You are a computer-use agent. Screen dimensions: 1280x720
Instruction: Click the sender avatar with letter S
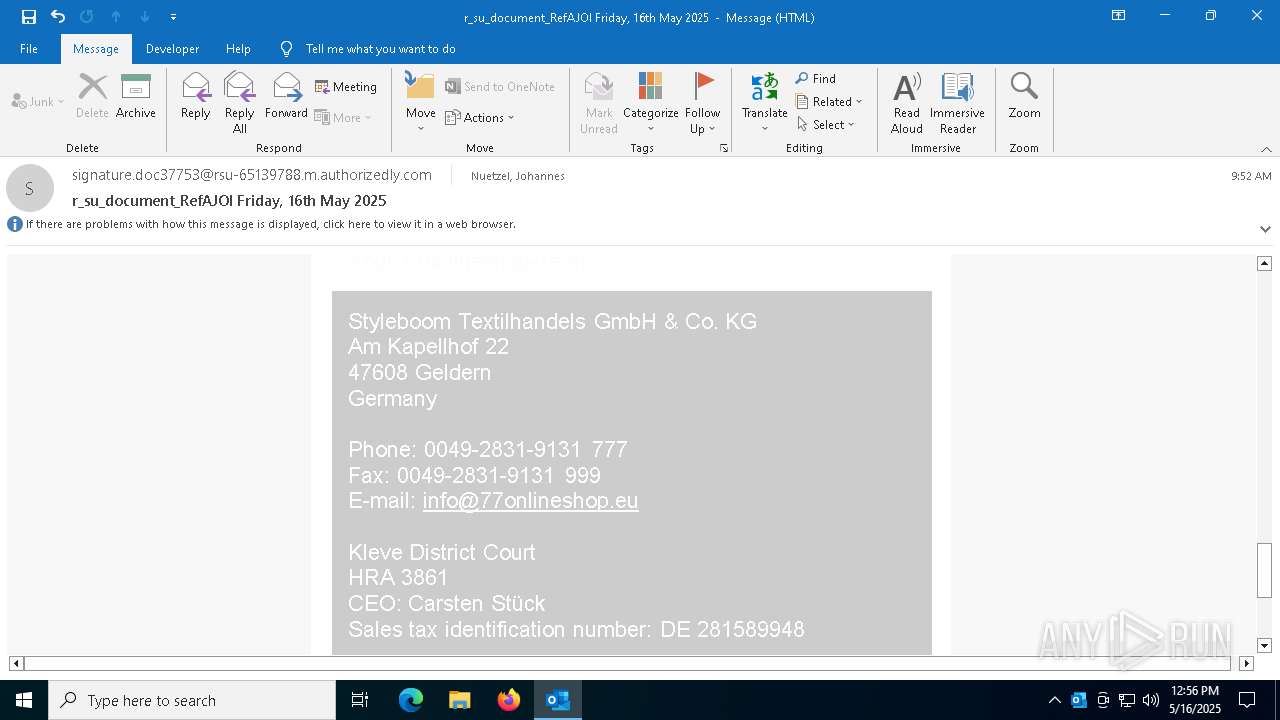tap(30, 188)
